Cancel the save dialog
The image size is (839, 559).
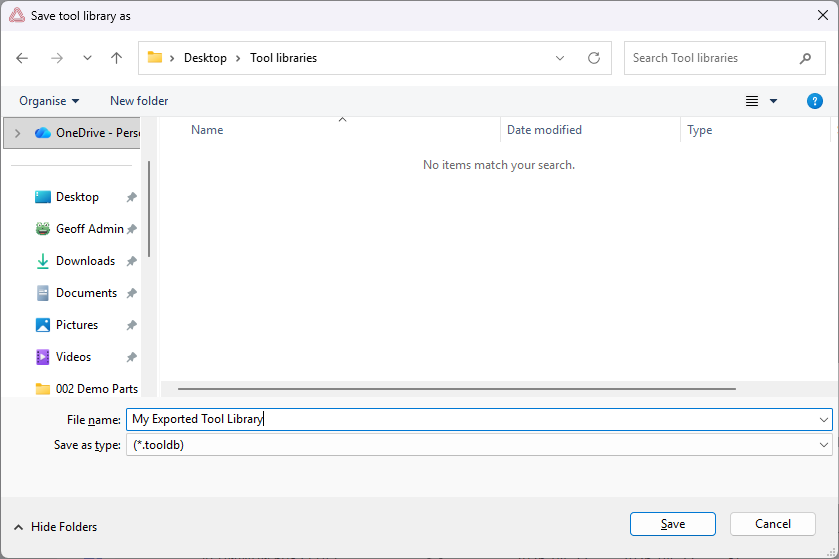[x=773, y=524]
